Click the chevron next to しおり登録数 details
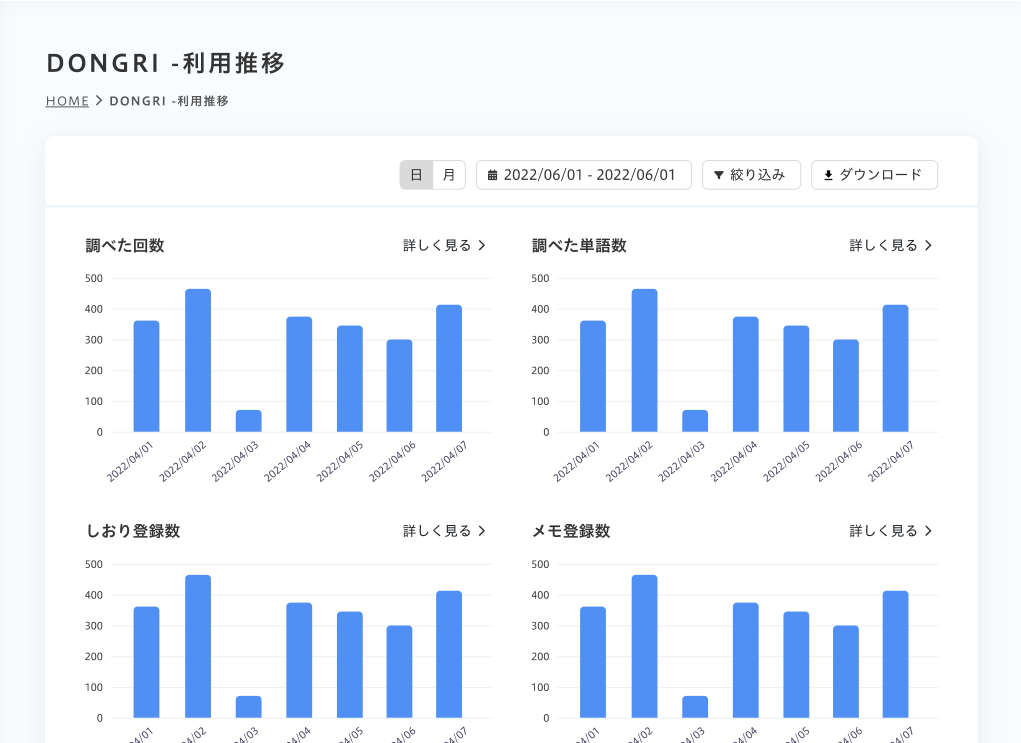 pos(482,531)
